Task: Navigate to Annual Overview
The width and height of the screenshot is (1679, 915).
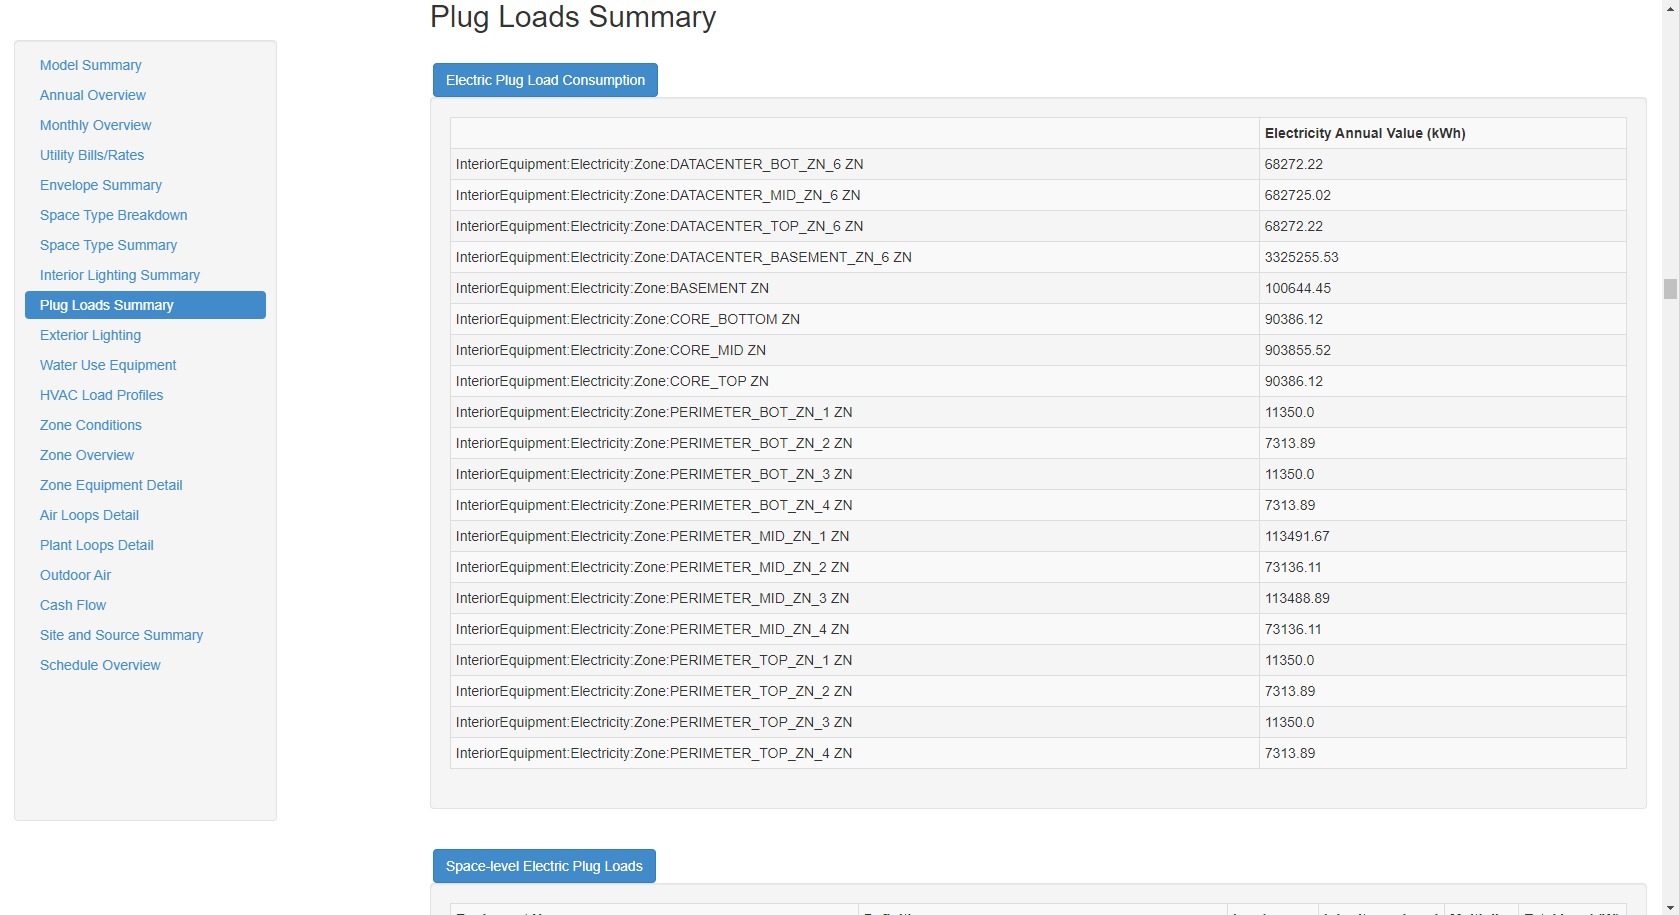Action: point(92,95)
